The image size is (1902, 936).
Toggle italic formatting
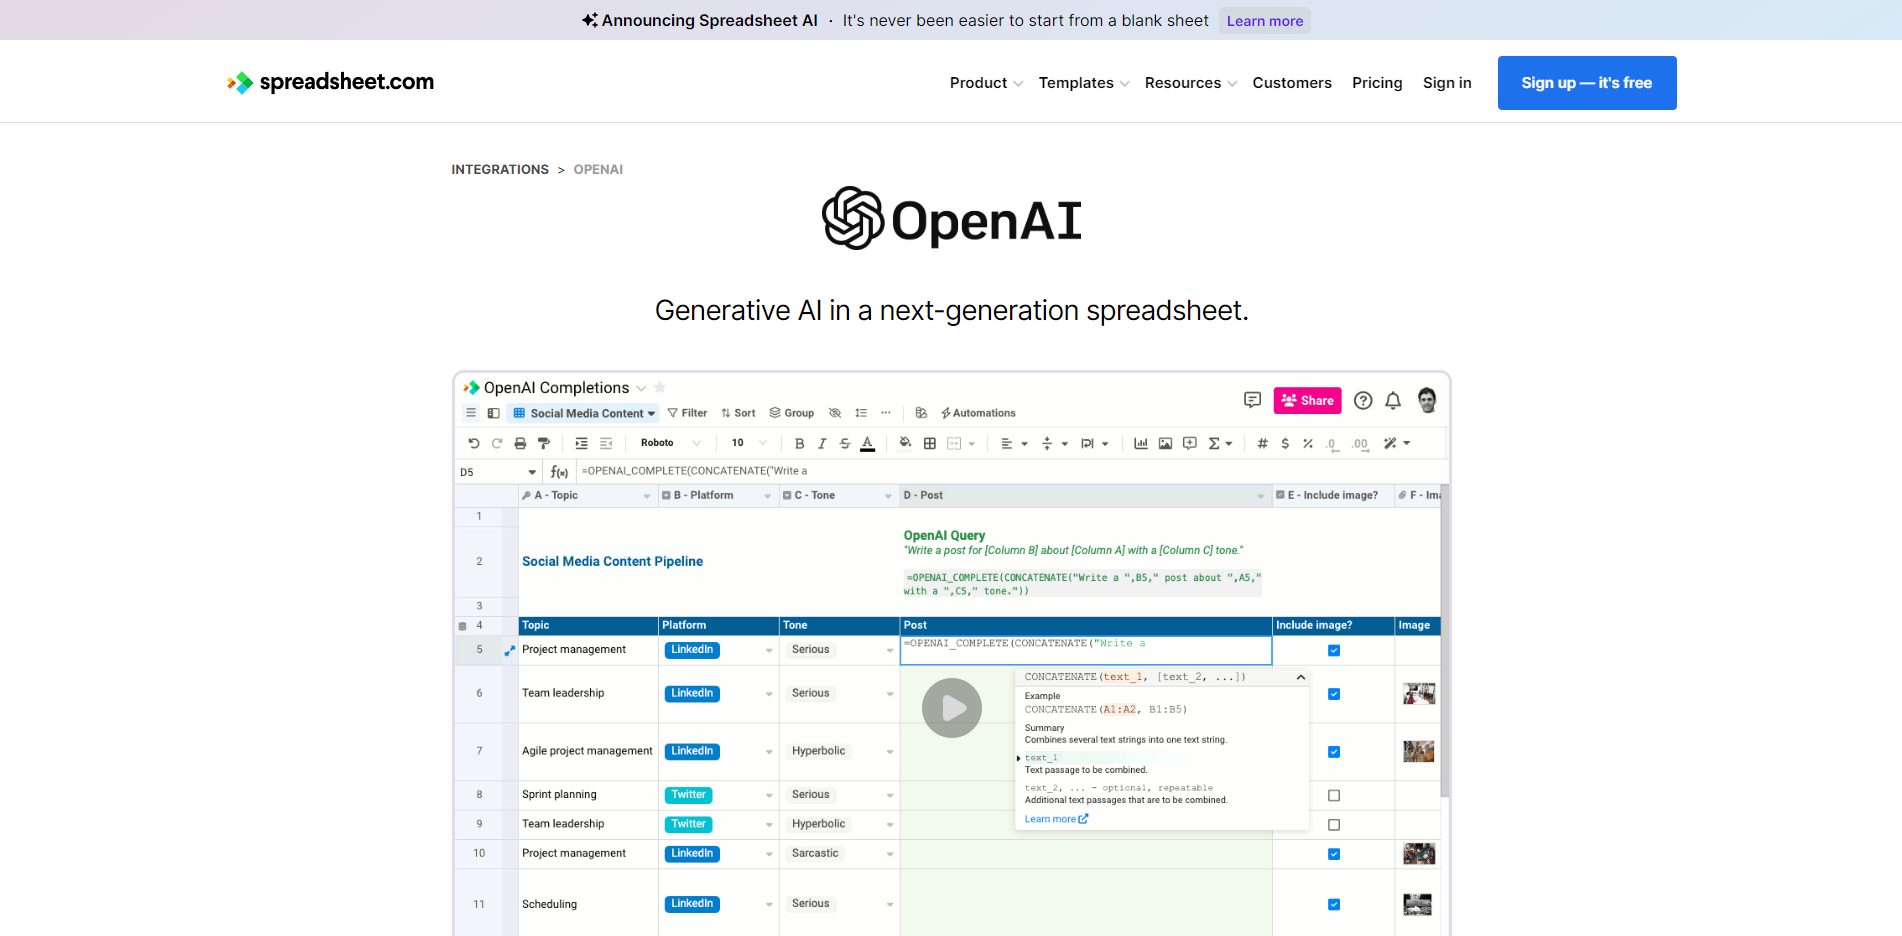(822, 443)
